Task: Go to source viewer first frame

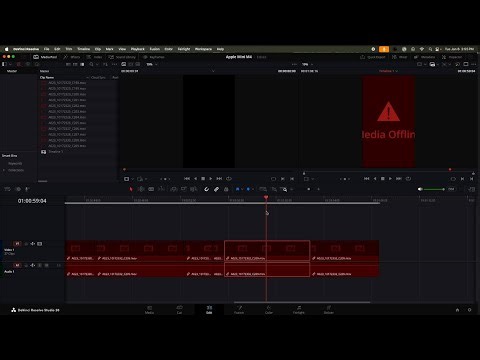Action: [187, 179]
